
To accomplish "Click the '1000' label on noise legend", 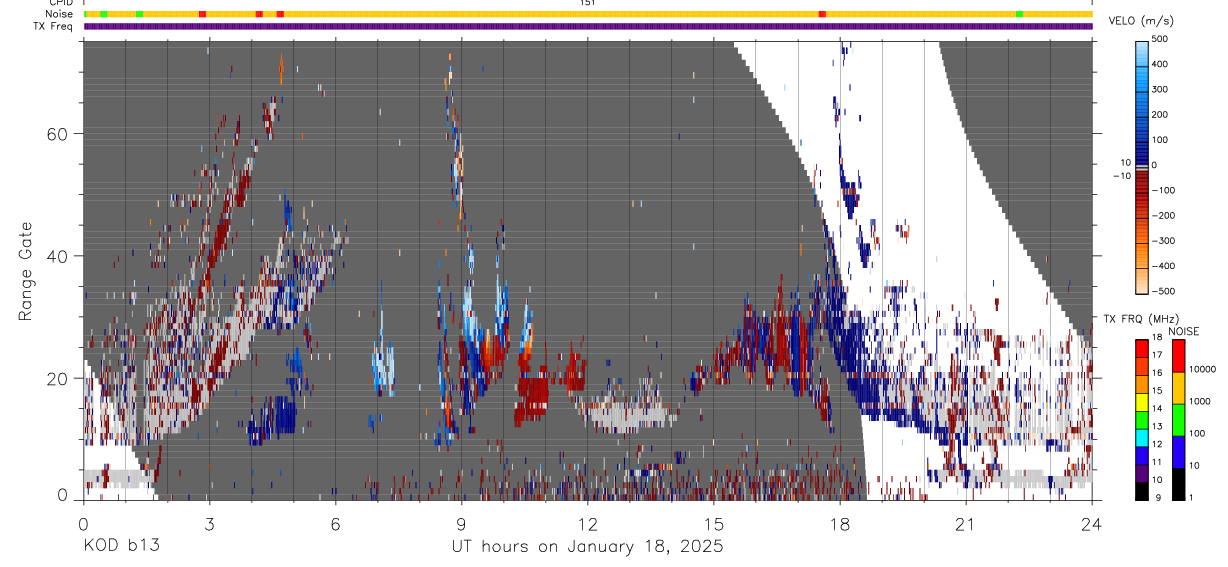I will point(1198,401).
